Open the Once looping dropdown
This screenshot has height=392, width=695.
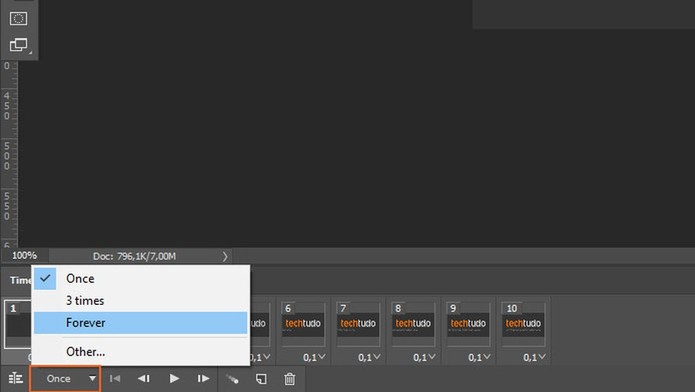(x=66, y=379)
